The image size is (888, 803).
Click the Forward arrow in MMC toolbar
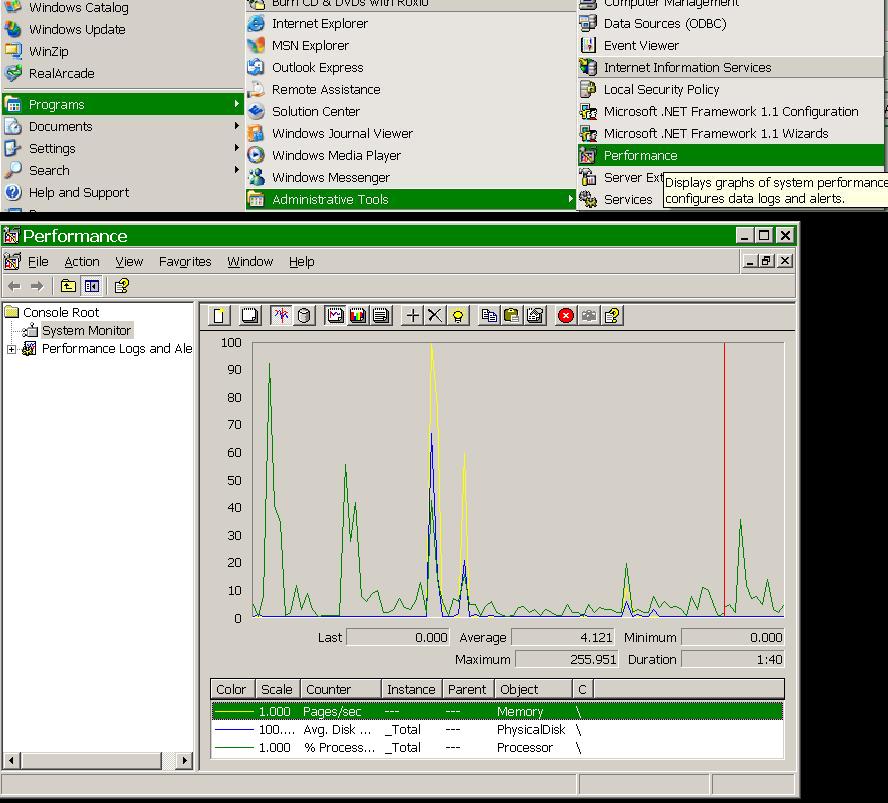(x=37, y=287)
